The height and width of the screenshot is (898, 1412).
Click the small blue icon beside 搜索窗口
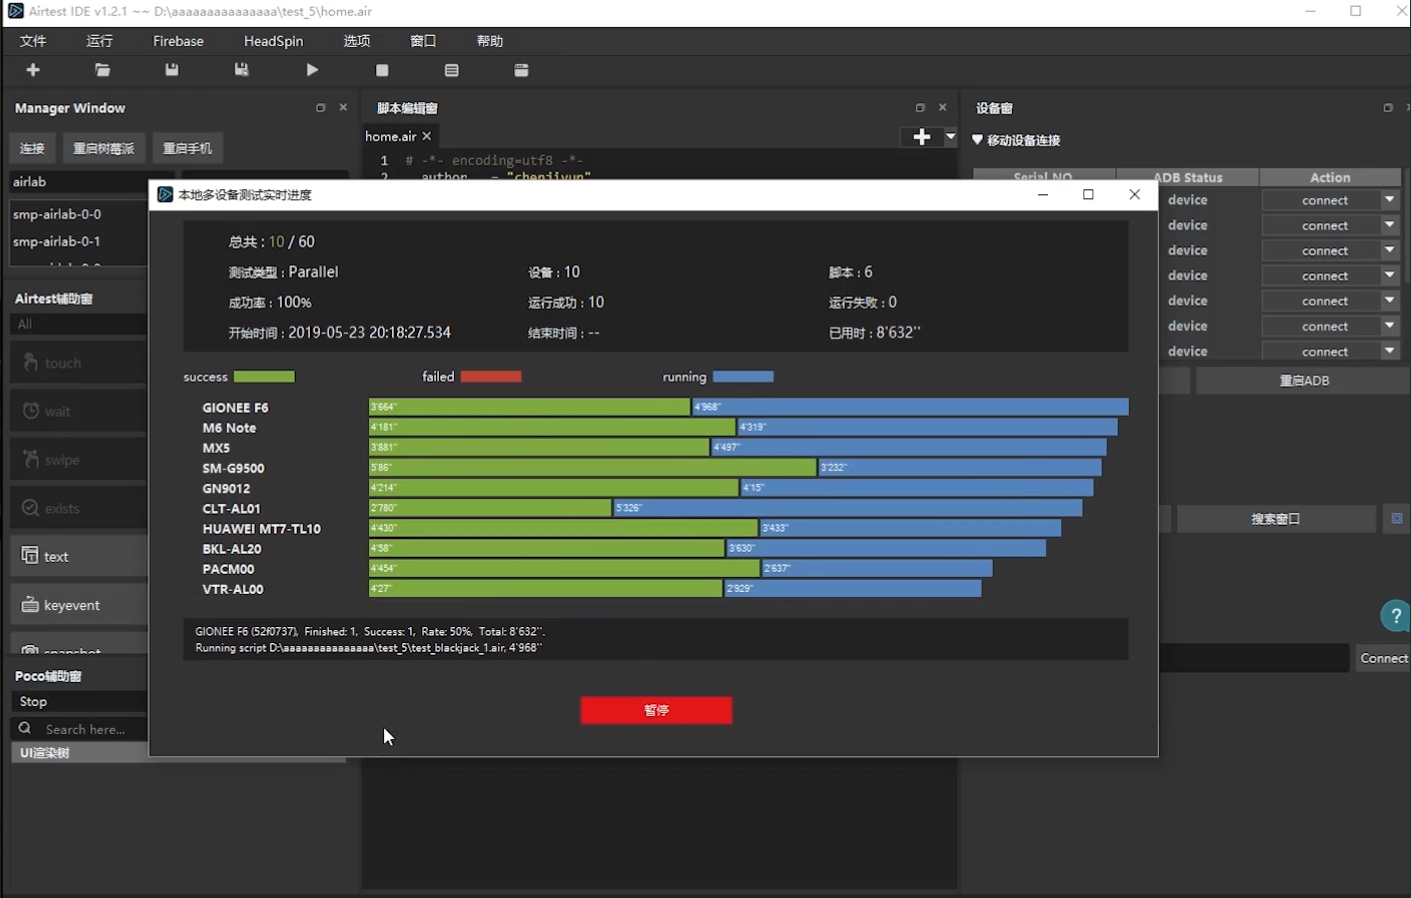pyautogui.click(x=1397, y=519)
